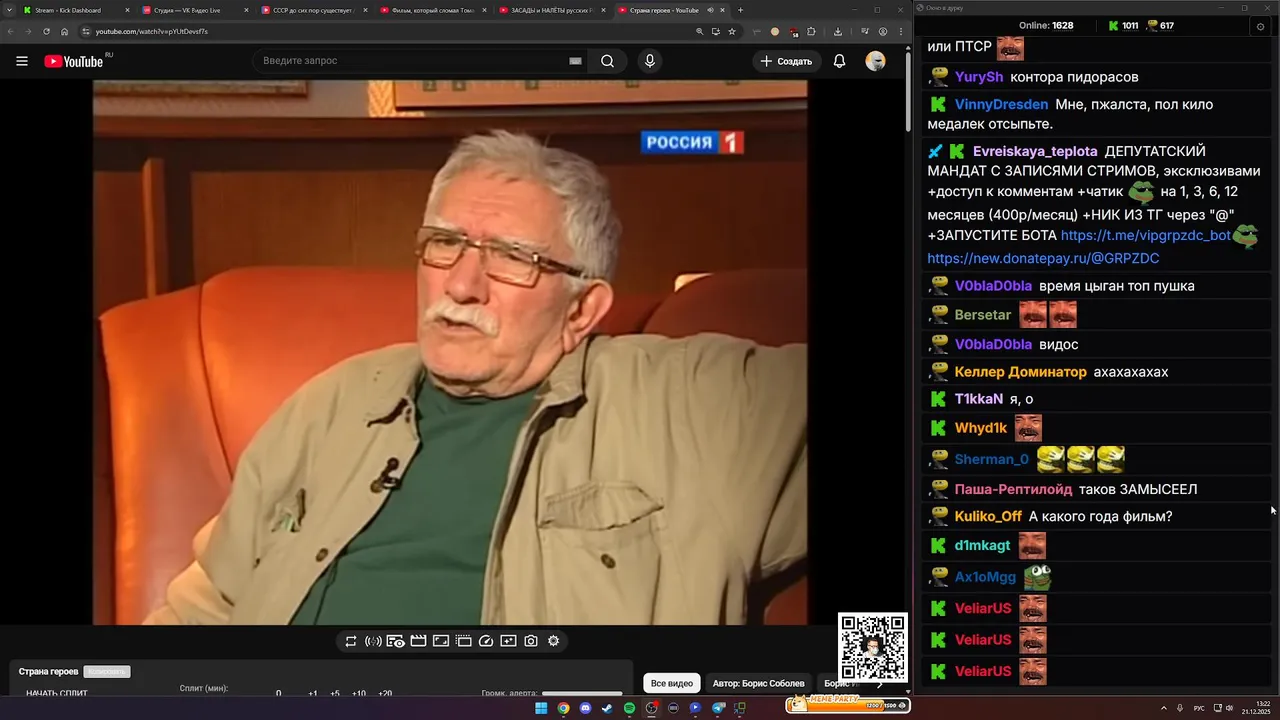Open the YouTube guide hamburger menu
This screenshot has width=1280, height=720.
pyautogui.click(x=22, y=61)
